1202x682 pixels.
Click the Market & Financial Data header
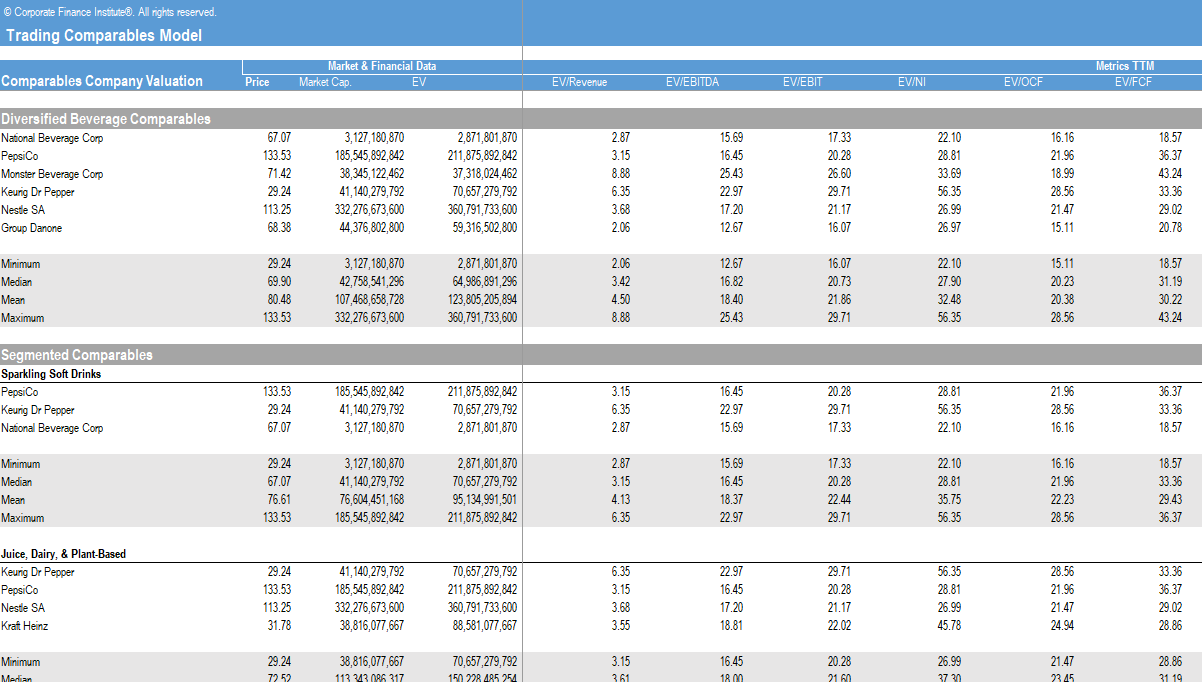382,66
